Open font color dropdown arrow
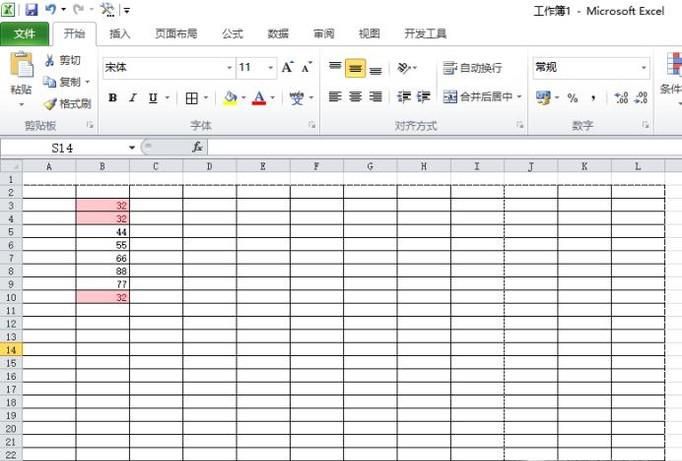Screen dimensions: 682x461 pyautogui.click(x=273, y=98)
